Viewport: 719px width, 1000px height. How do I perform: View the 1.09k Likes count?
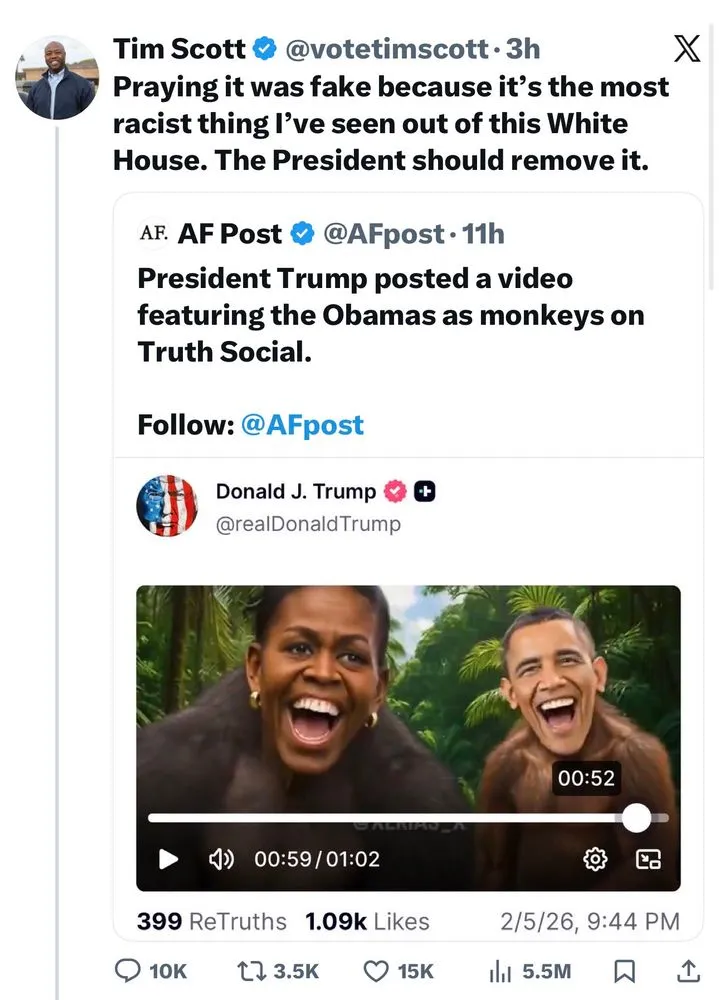(x=367, y=921)
